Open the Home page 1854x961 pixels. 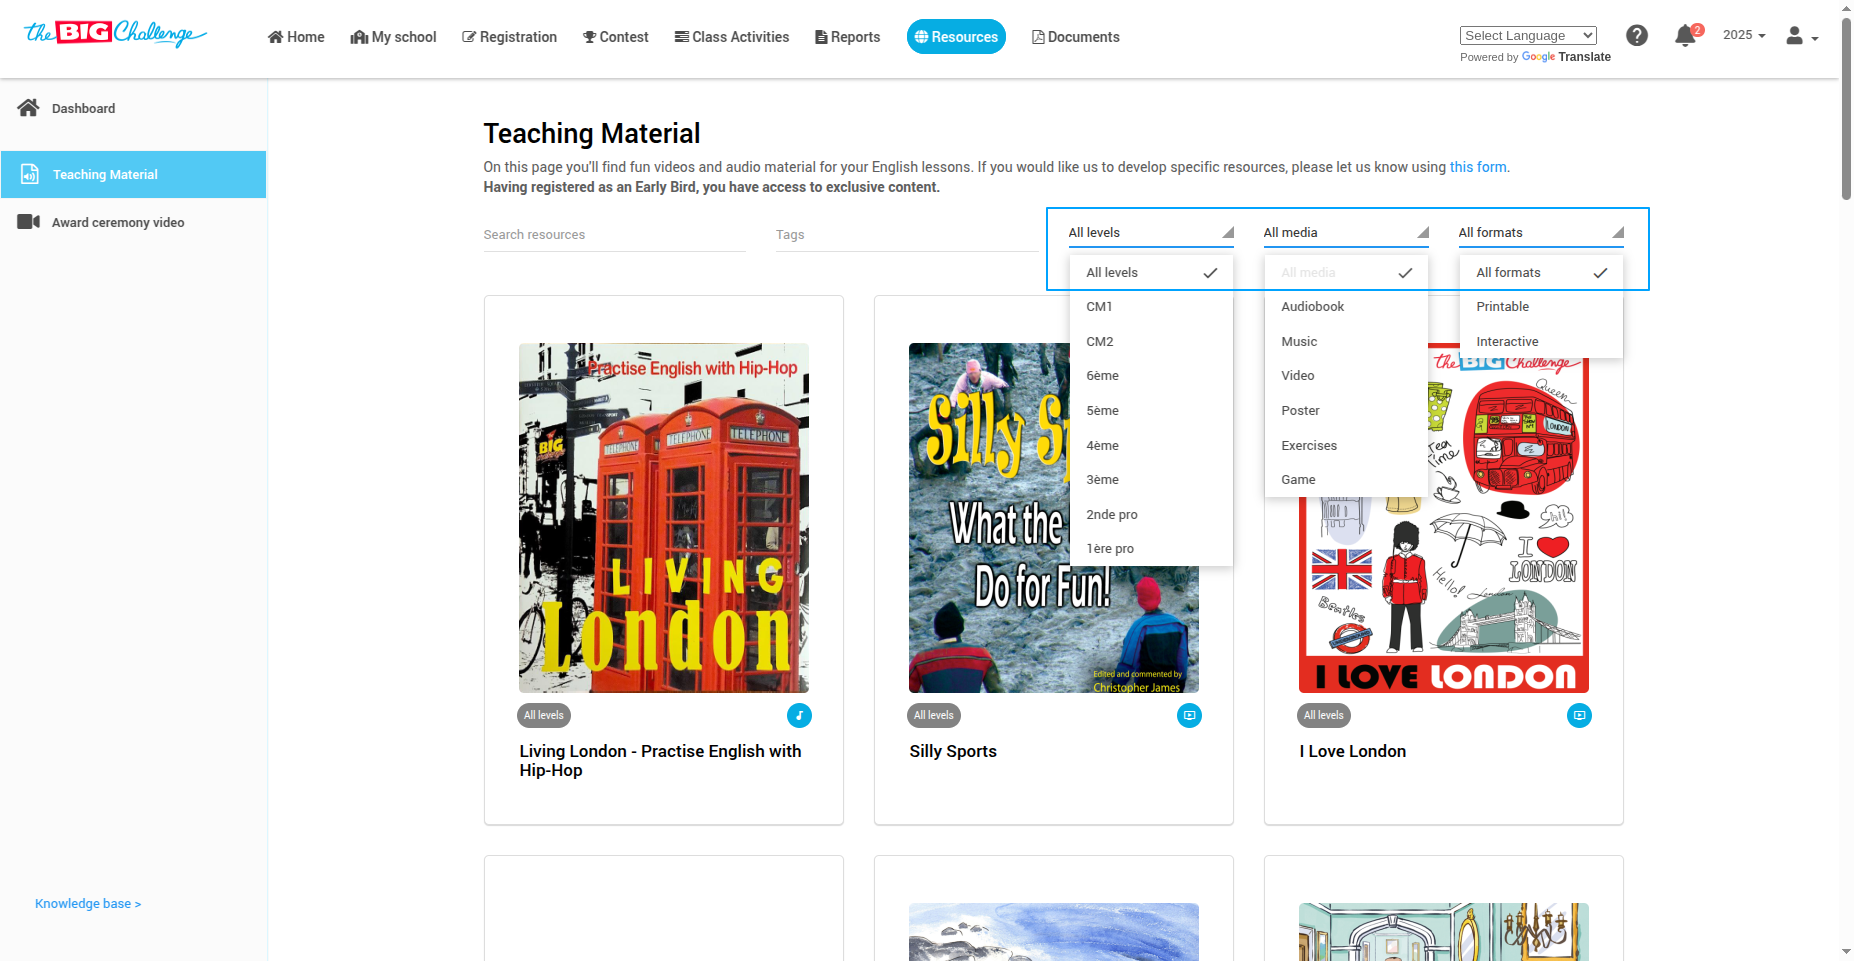point(296,37)
